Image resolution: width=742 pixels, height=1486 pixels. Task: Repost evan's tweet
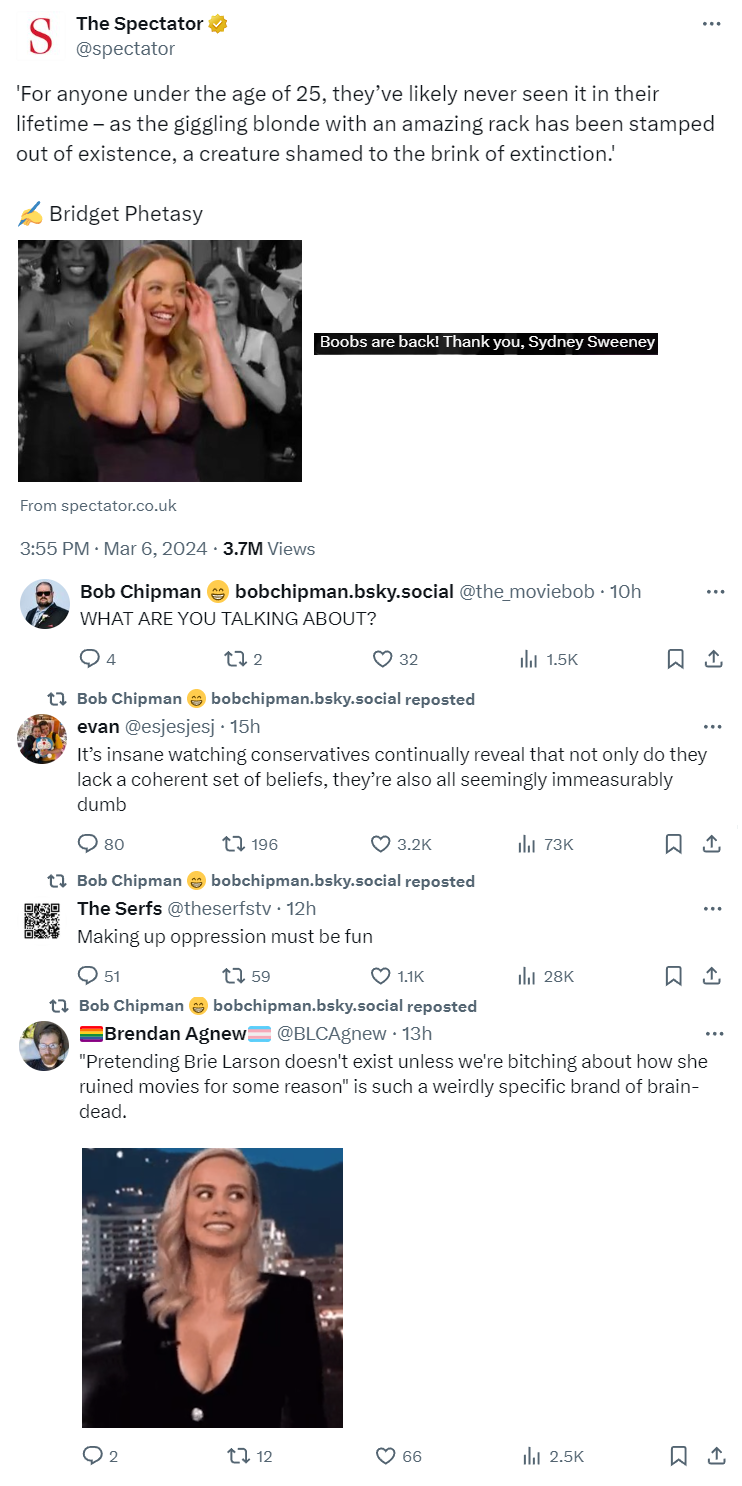tap(234, 844)
